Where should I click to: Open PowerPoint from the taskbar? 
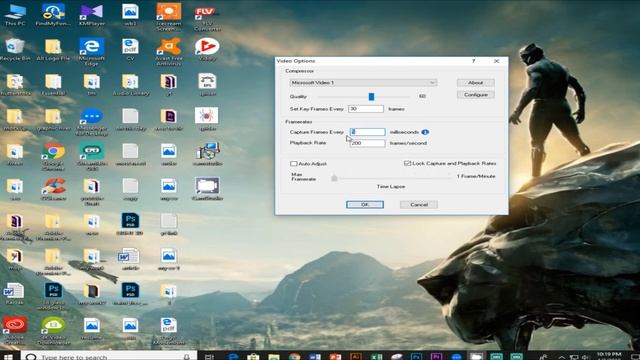[x=335, y=356]
